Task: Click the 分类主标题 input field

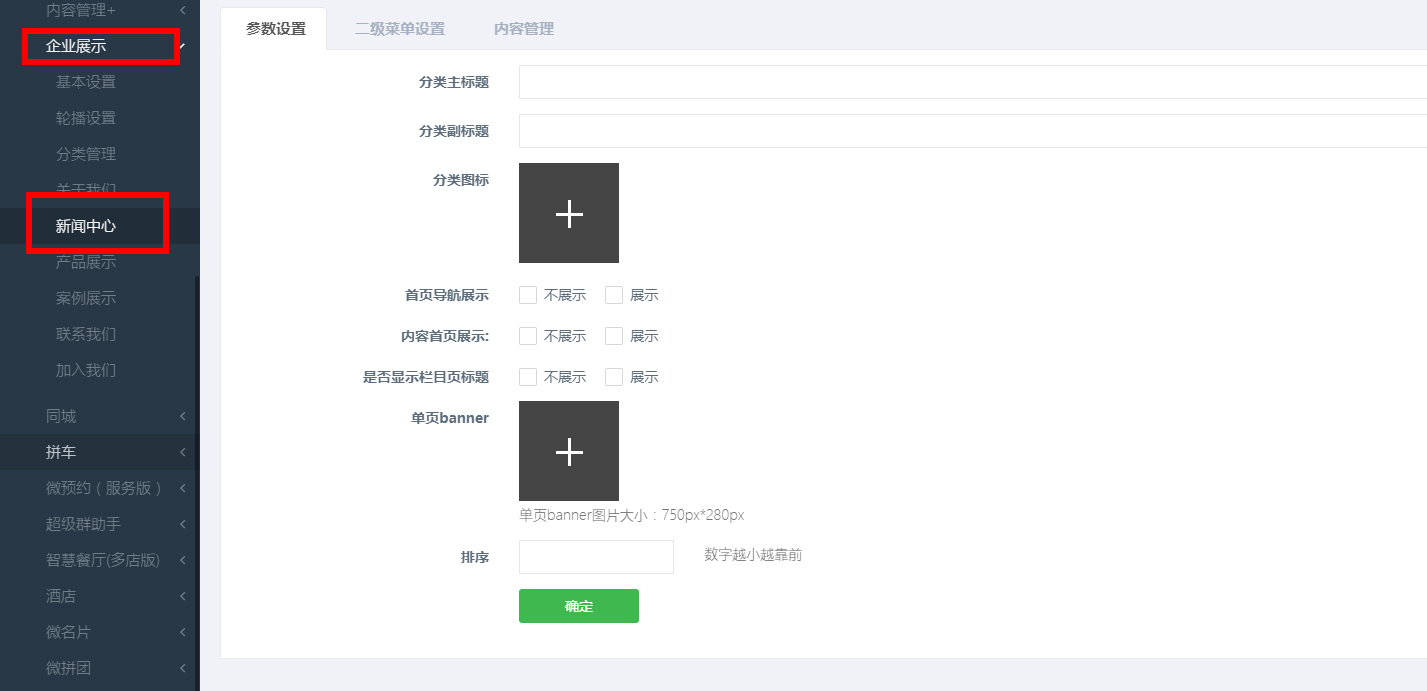Action: pos(970,82)
